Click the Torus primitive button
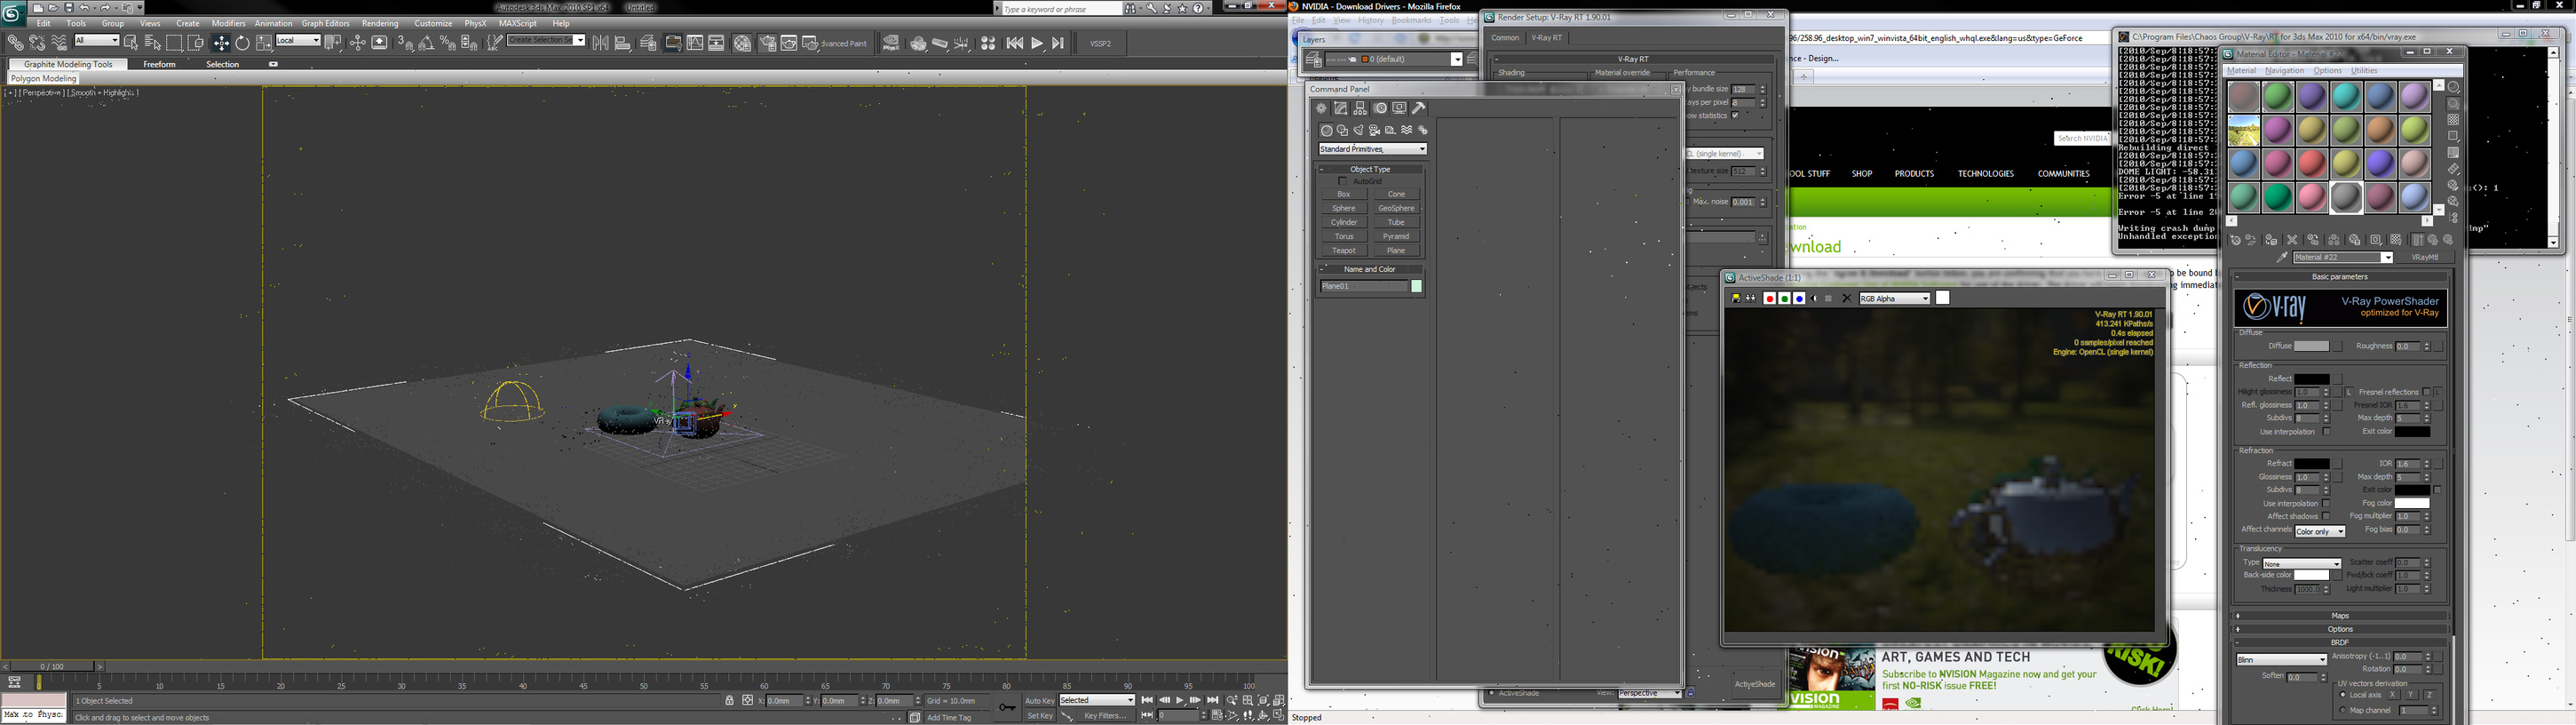 coord(1344,237)
